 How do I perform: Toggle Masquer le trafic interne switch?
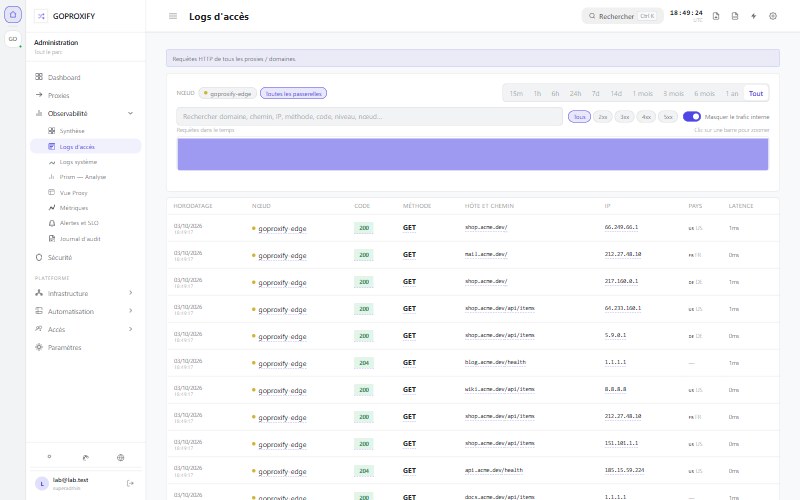click(x=691, y=117)
